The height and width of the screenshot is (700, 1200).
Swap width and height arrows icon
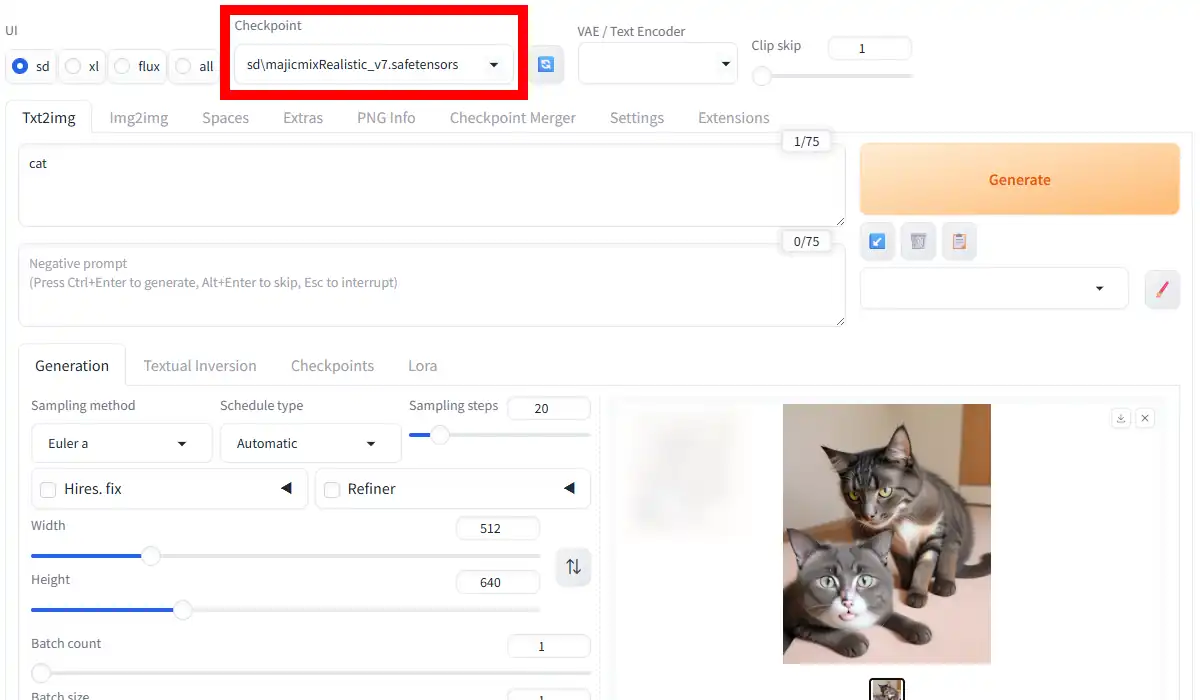(x=573, y=567)
